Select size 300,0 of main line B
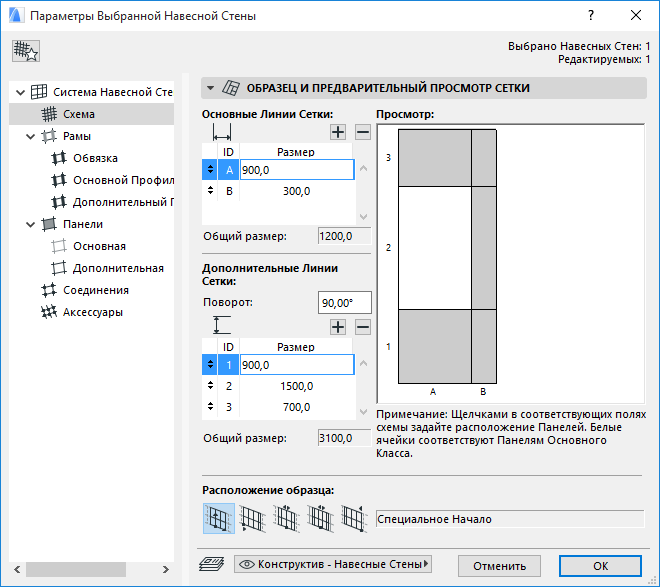This screenshot has width=660, height=587. tap(297, 191)
